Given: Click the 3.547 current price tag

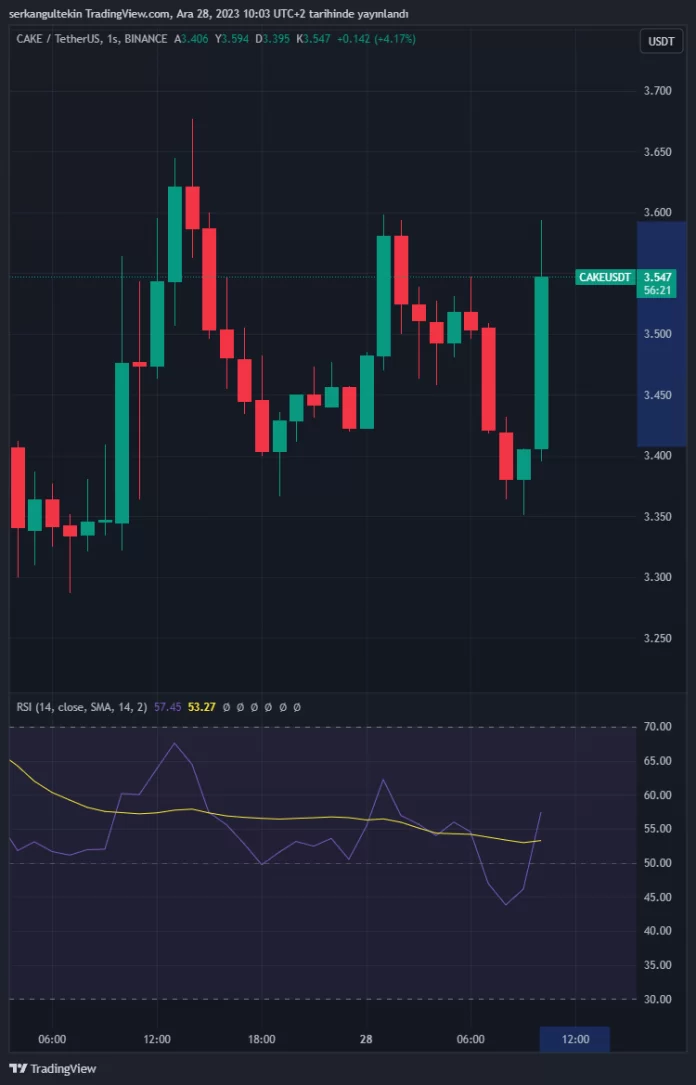Looking at the screenshot, I should pyautogui.click(x=657, y=277).
